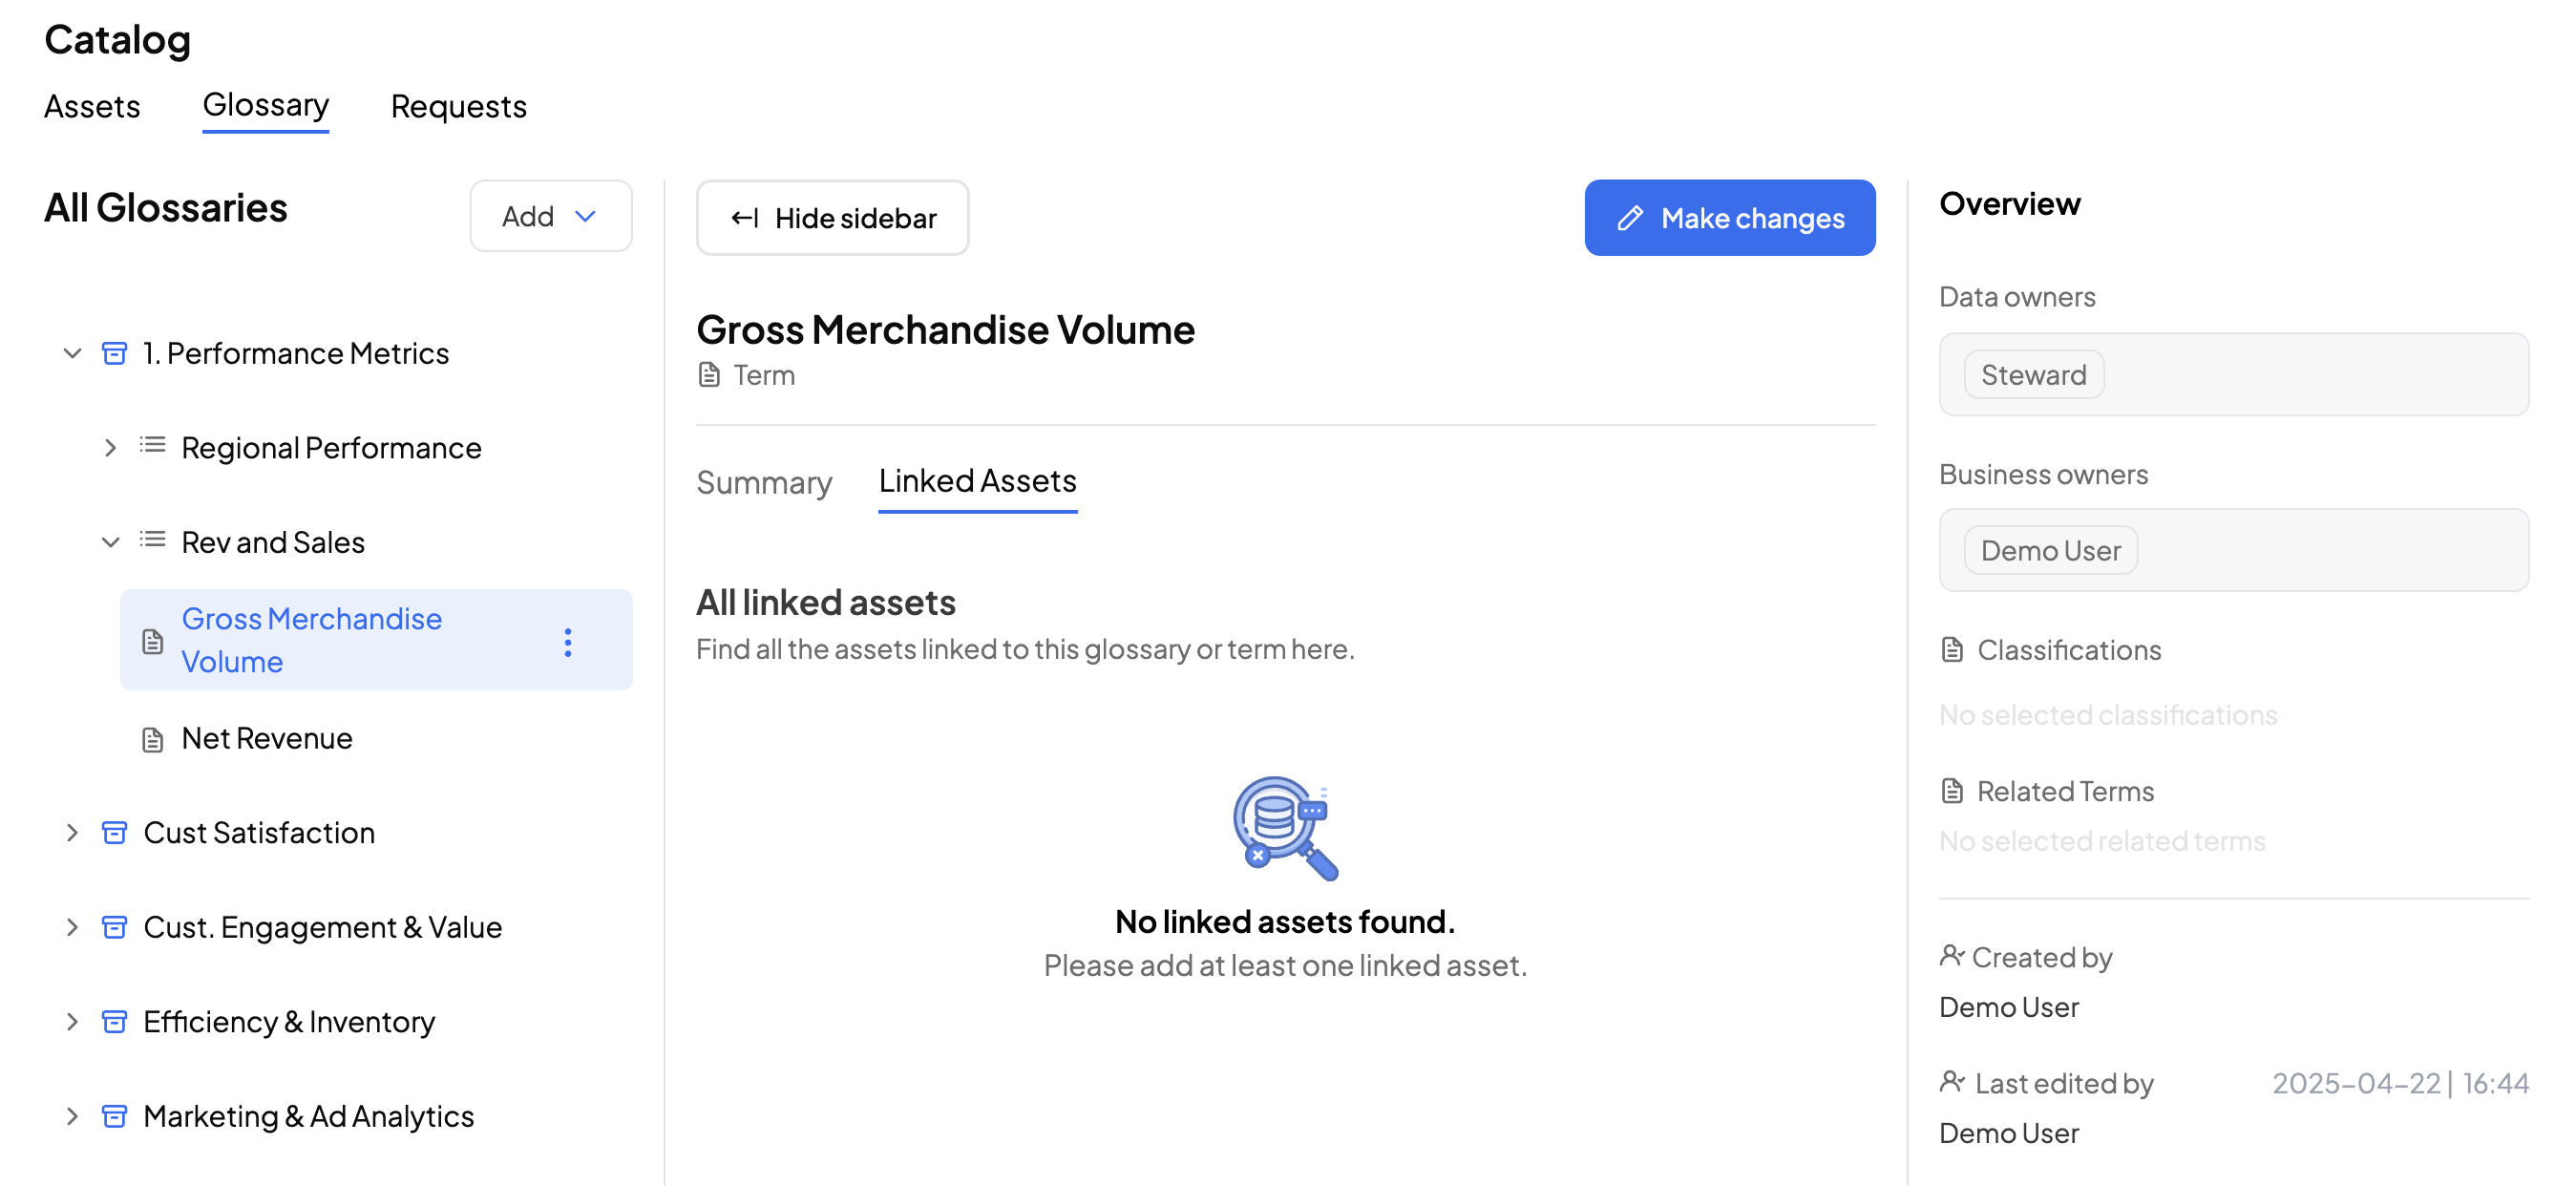Select the Net Revenue term
The width and height of the screenshot is (2576, 1186).
click(x=266, y=739)
